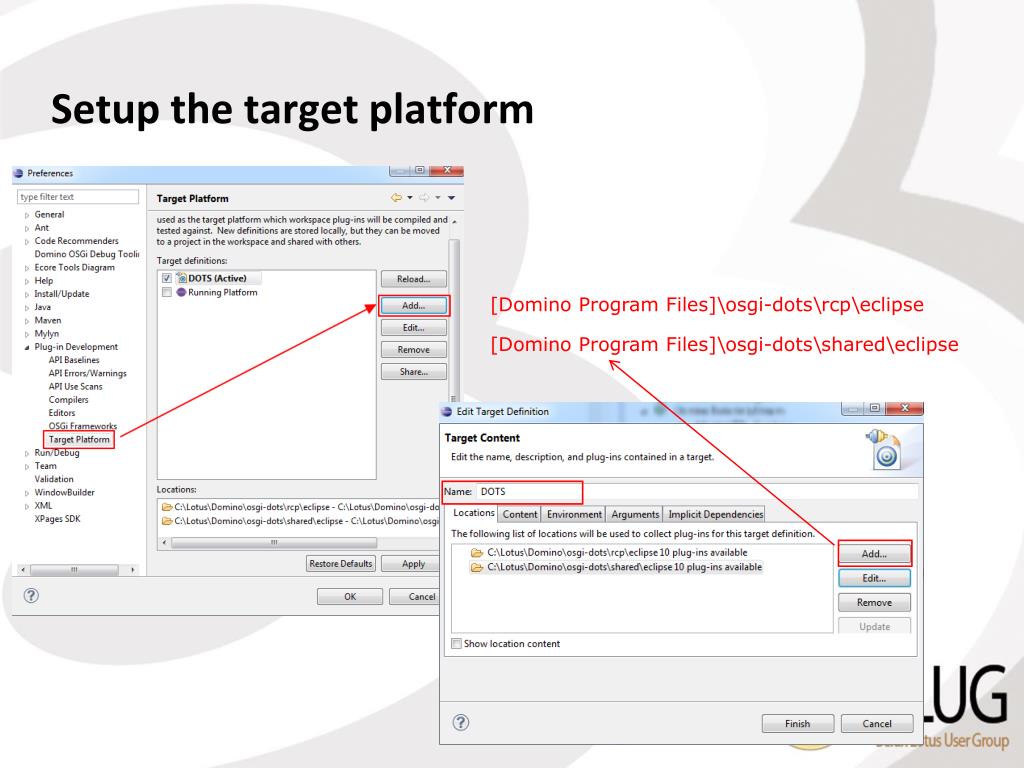Image resolution: width=1024 pixels, height=768 pixels.
Task: Open the Implicit Dependencies tab
Action: (x=715, y=515)
